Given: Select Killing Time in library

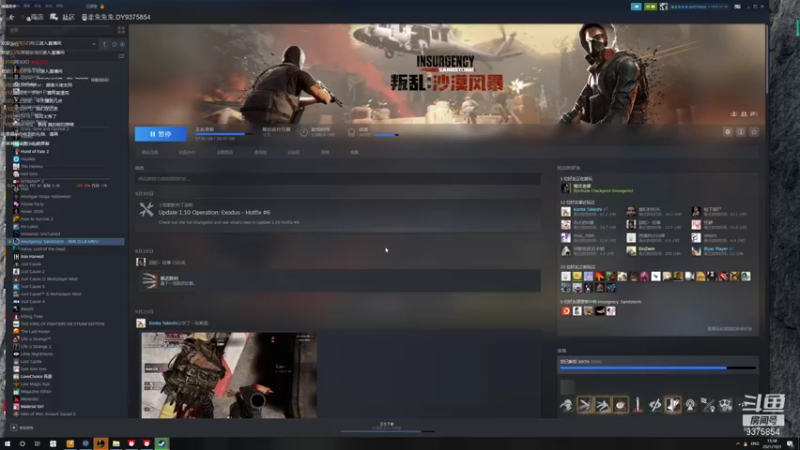Looking at the screenshot, I should pyautogui.click(x=32, y=316).
